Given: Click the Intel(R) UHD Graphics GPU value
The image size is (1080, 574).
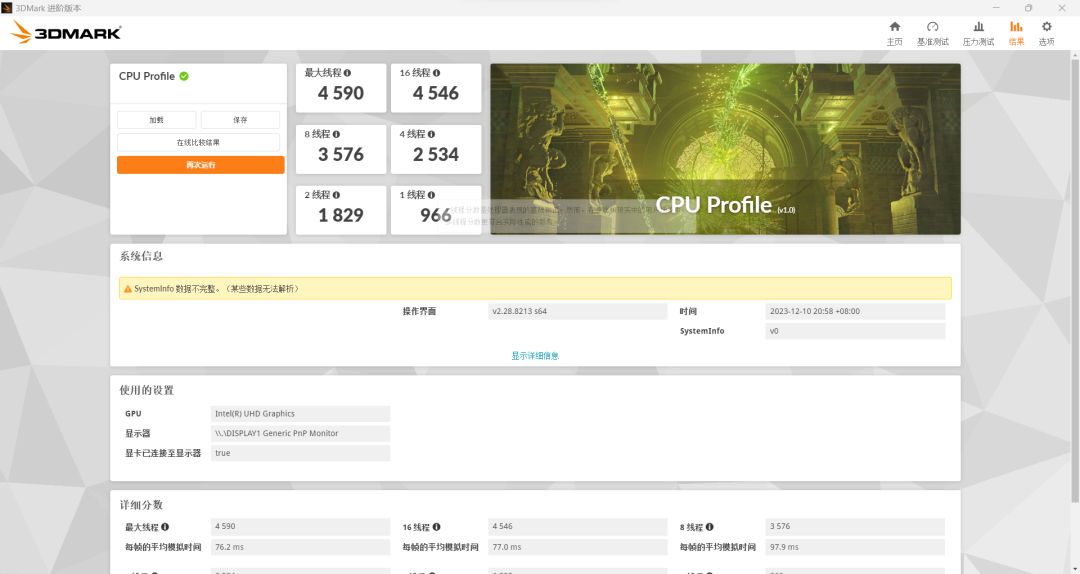Looking at the screenshot, I should (x=300, y=413).
